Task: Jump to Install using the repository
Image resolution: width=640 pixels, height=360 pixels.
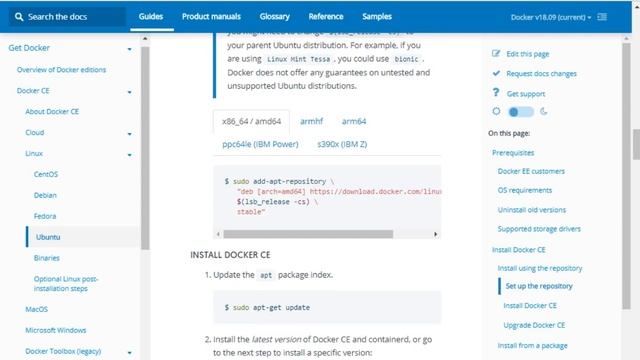Action: click(540, 268)
